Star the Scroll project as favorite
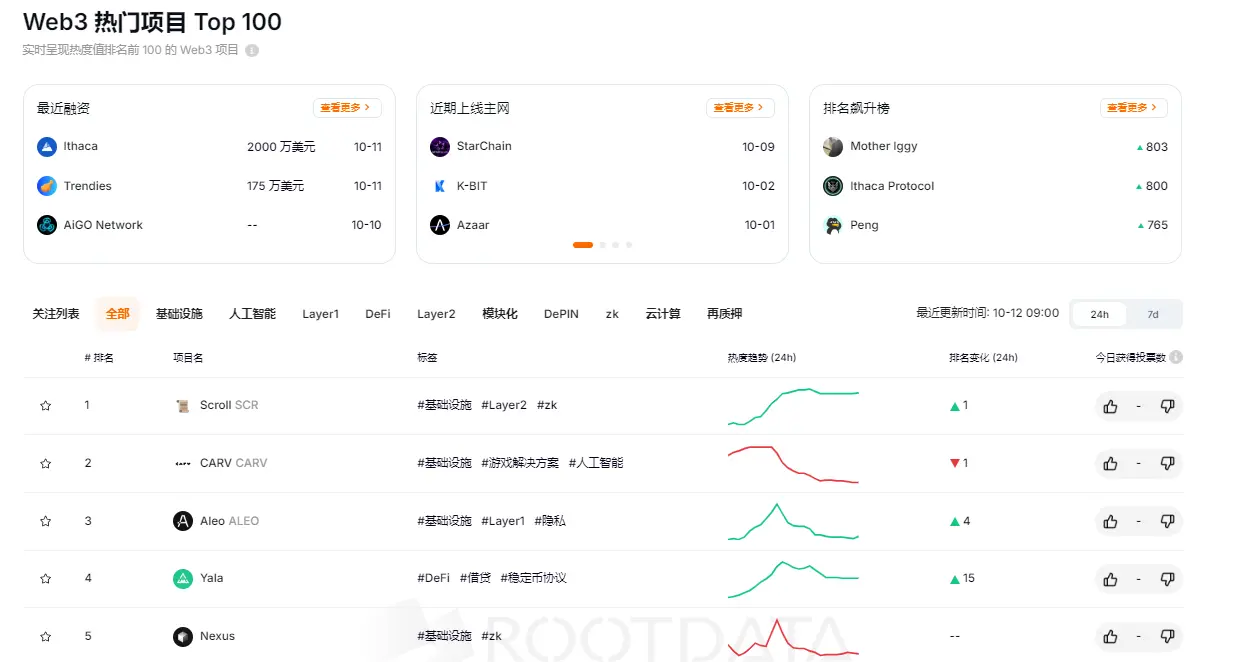Image resolution: width=1233 pixels, height=662 pixels. (x=45, y=405)
